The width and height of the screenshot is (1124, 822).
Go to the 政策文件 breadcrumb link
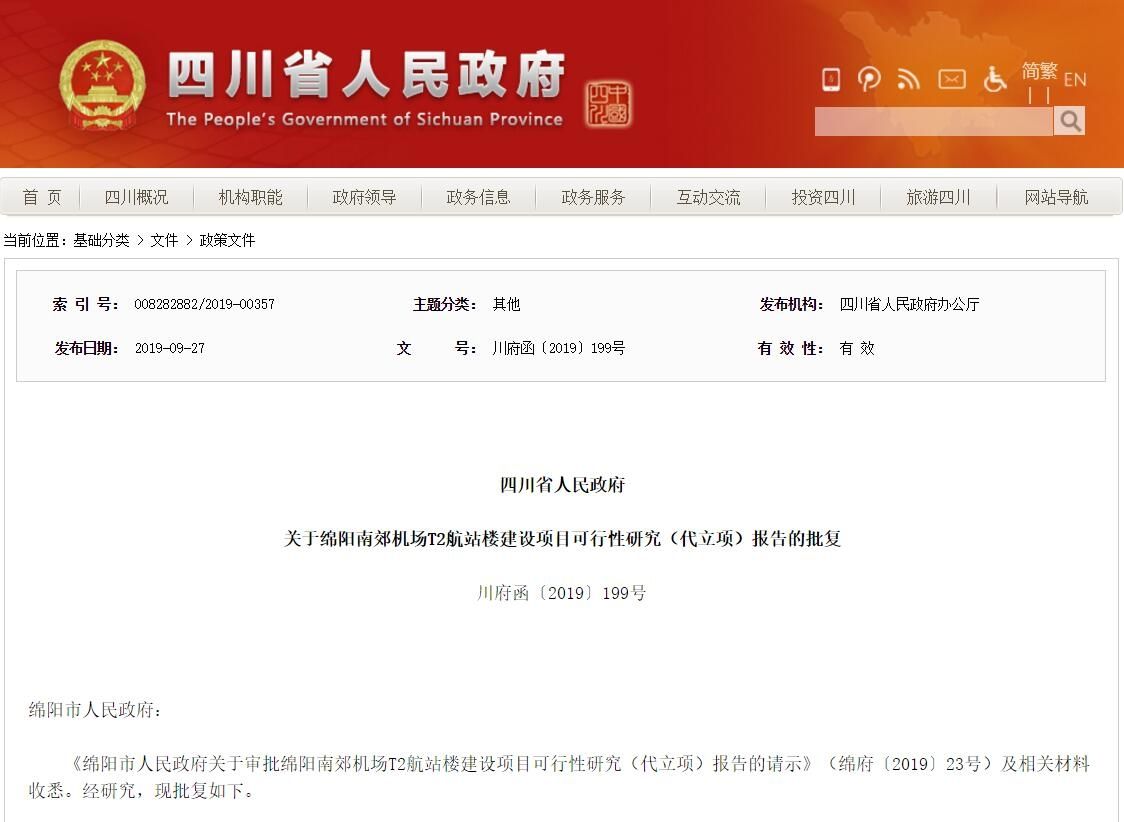[227, 240]
